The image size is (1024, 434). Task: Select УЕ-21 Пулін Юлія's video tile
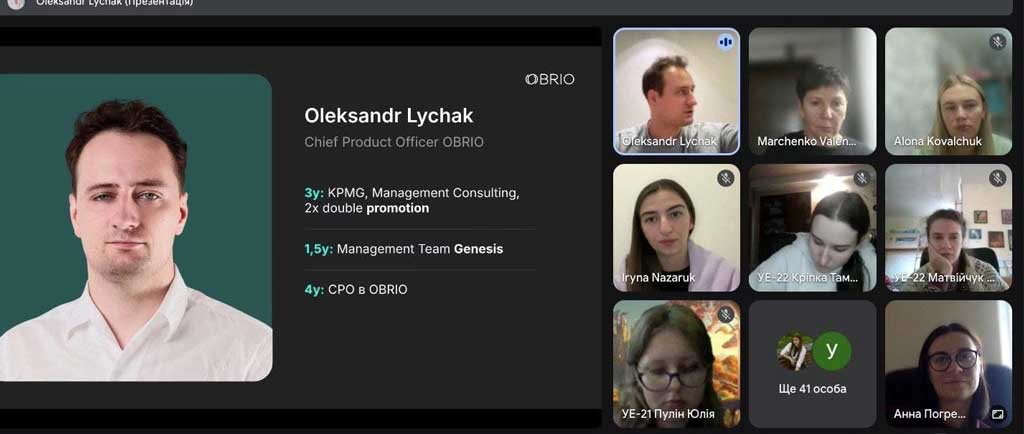[x=677, y=364]
